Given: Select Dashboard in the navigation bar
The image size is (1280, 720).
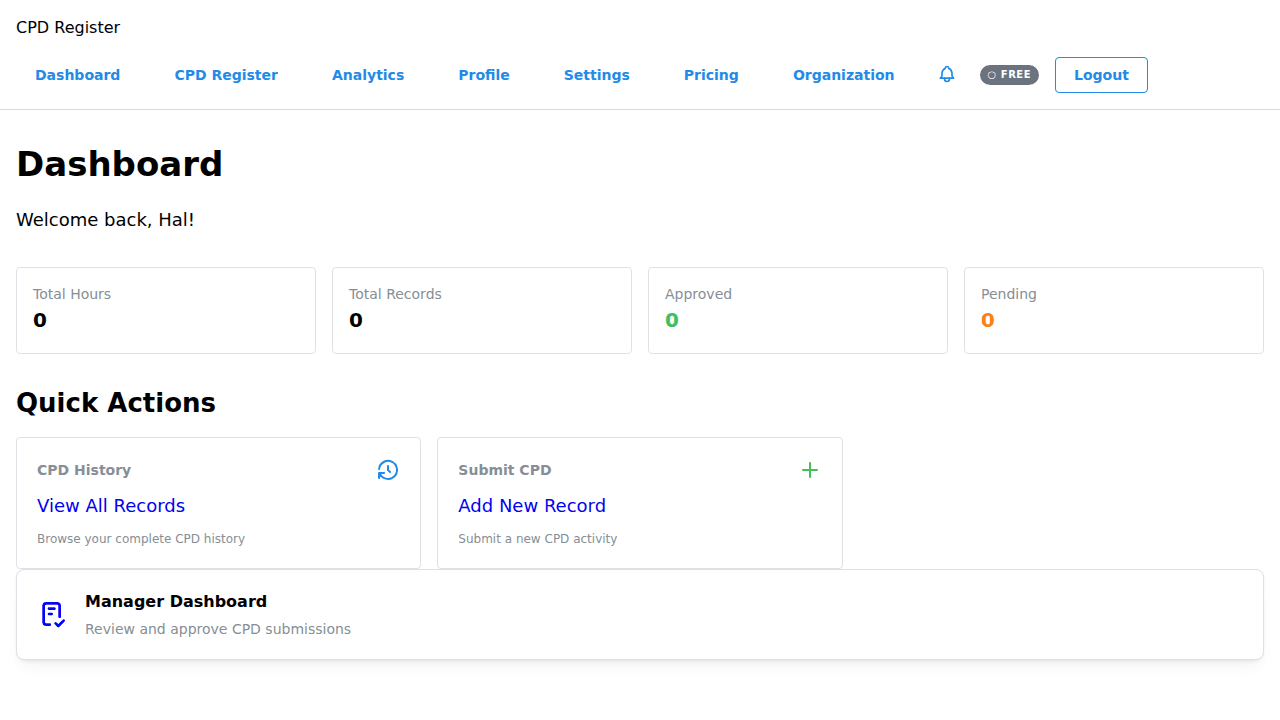Looking at the screenshot, I should 77,75.
